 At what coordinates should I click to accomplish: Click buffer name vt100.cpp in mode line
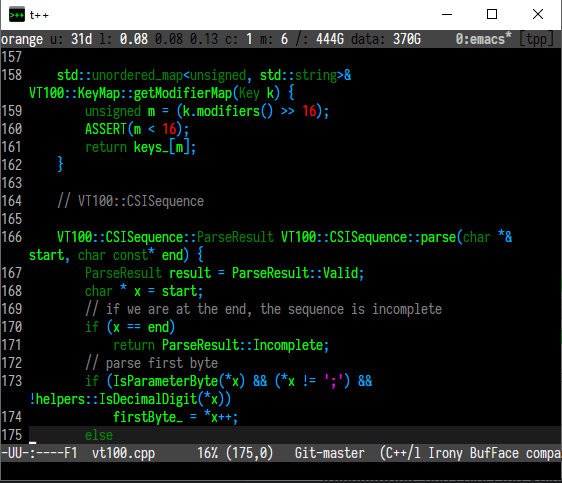click(123, 453)
